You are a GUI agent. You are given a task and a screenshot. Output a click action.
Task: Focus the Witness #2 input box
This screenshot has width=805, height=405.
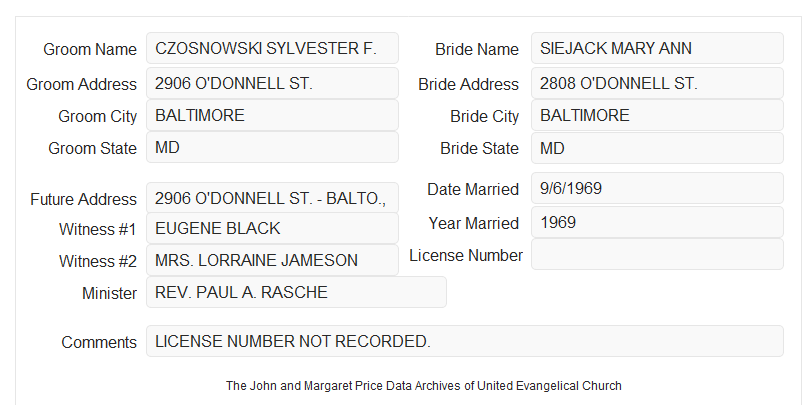(x=272, y=260)
